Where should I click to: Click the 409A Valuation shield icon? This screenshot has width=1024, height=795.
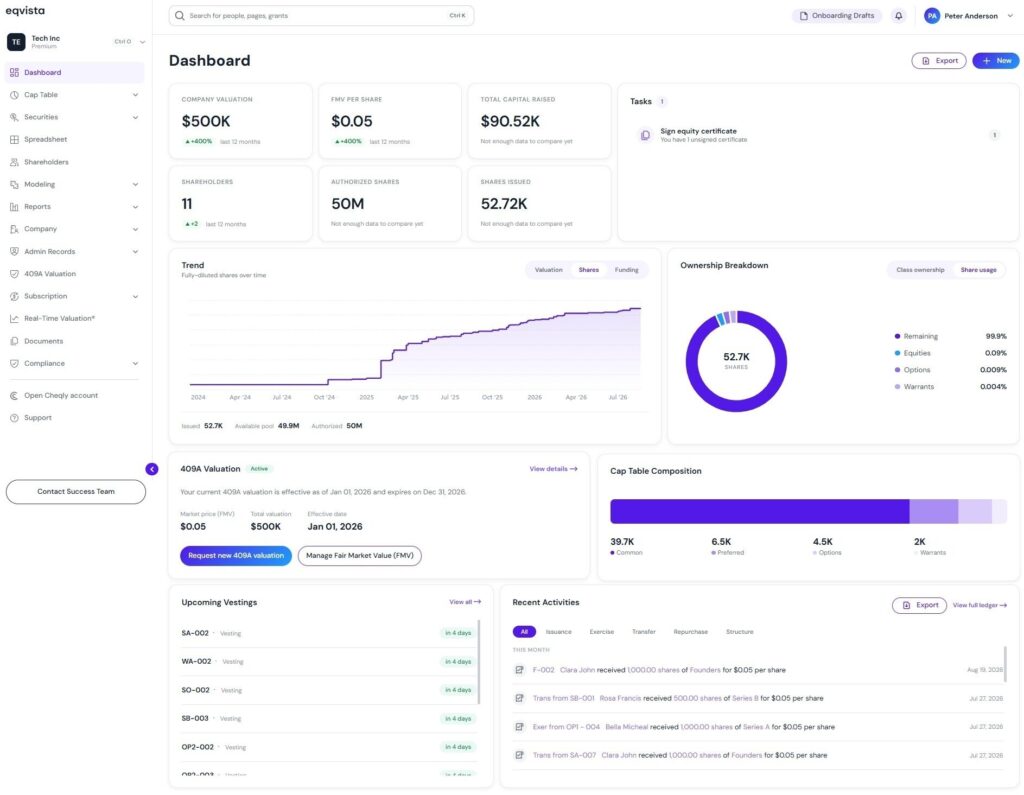pyautogui.click(x=14, y=274)
